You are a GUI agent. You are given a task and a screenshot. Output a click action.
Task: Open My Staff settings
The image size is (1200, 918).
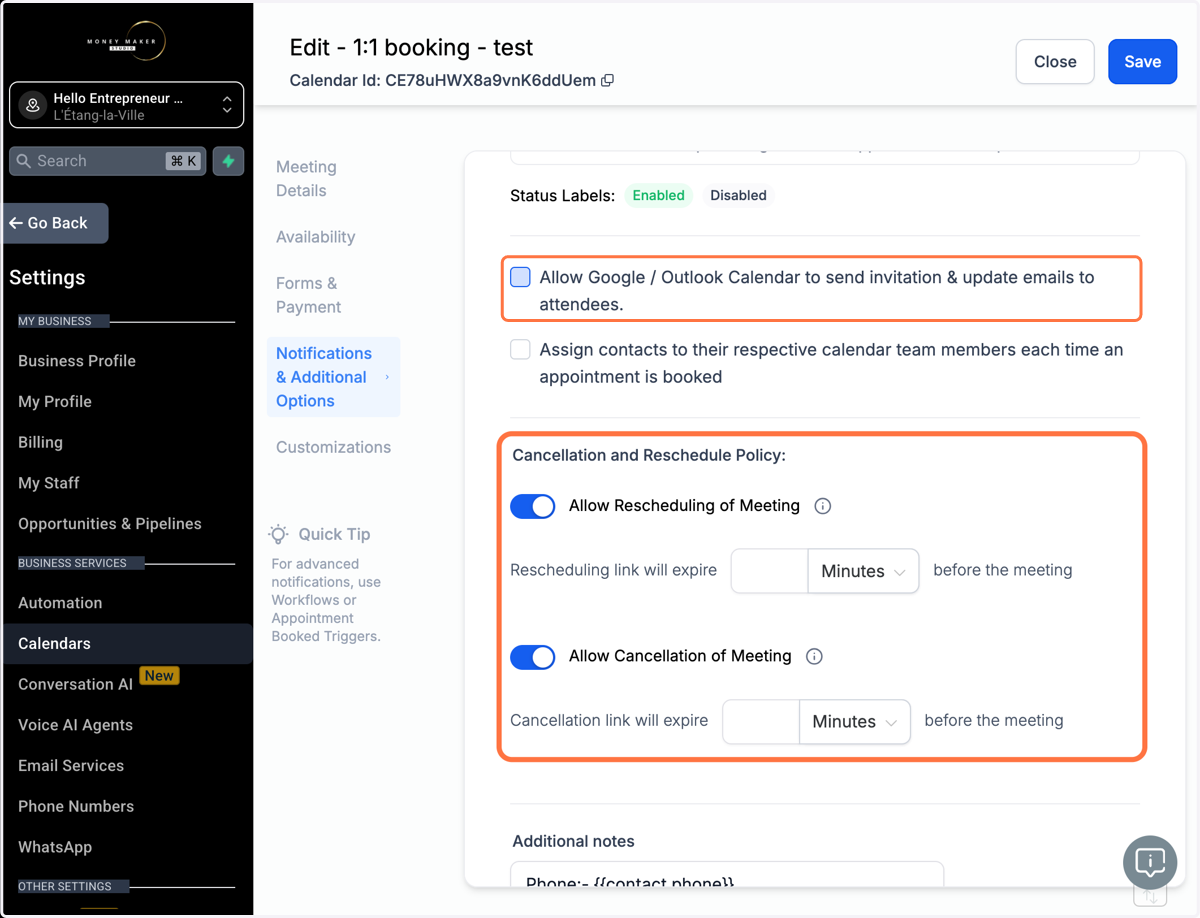(x=48, y=483)
